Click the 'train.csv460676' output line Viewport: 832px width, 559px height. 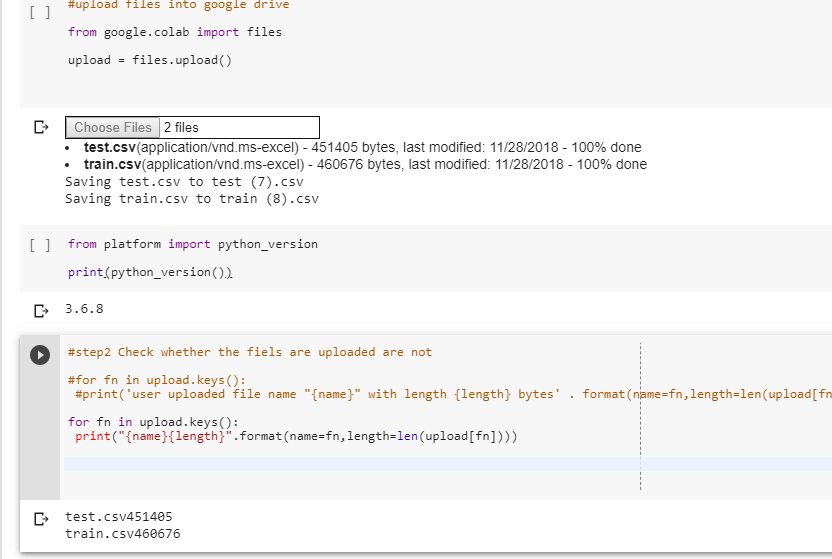(x=123, y=534)
